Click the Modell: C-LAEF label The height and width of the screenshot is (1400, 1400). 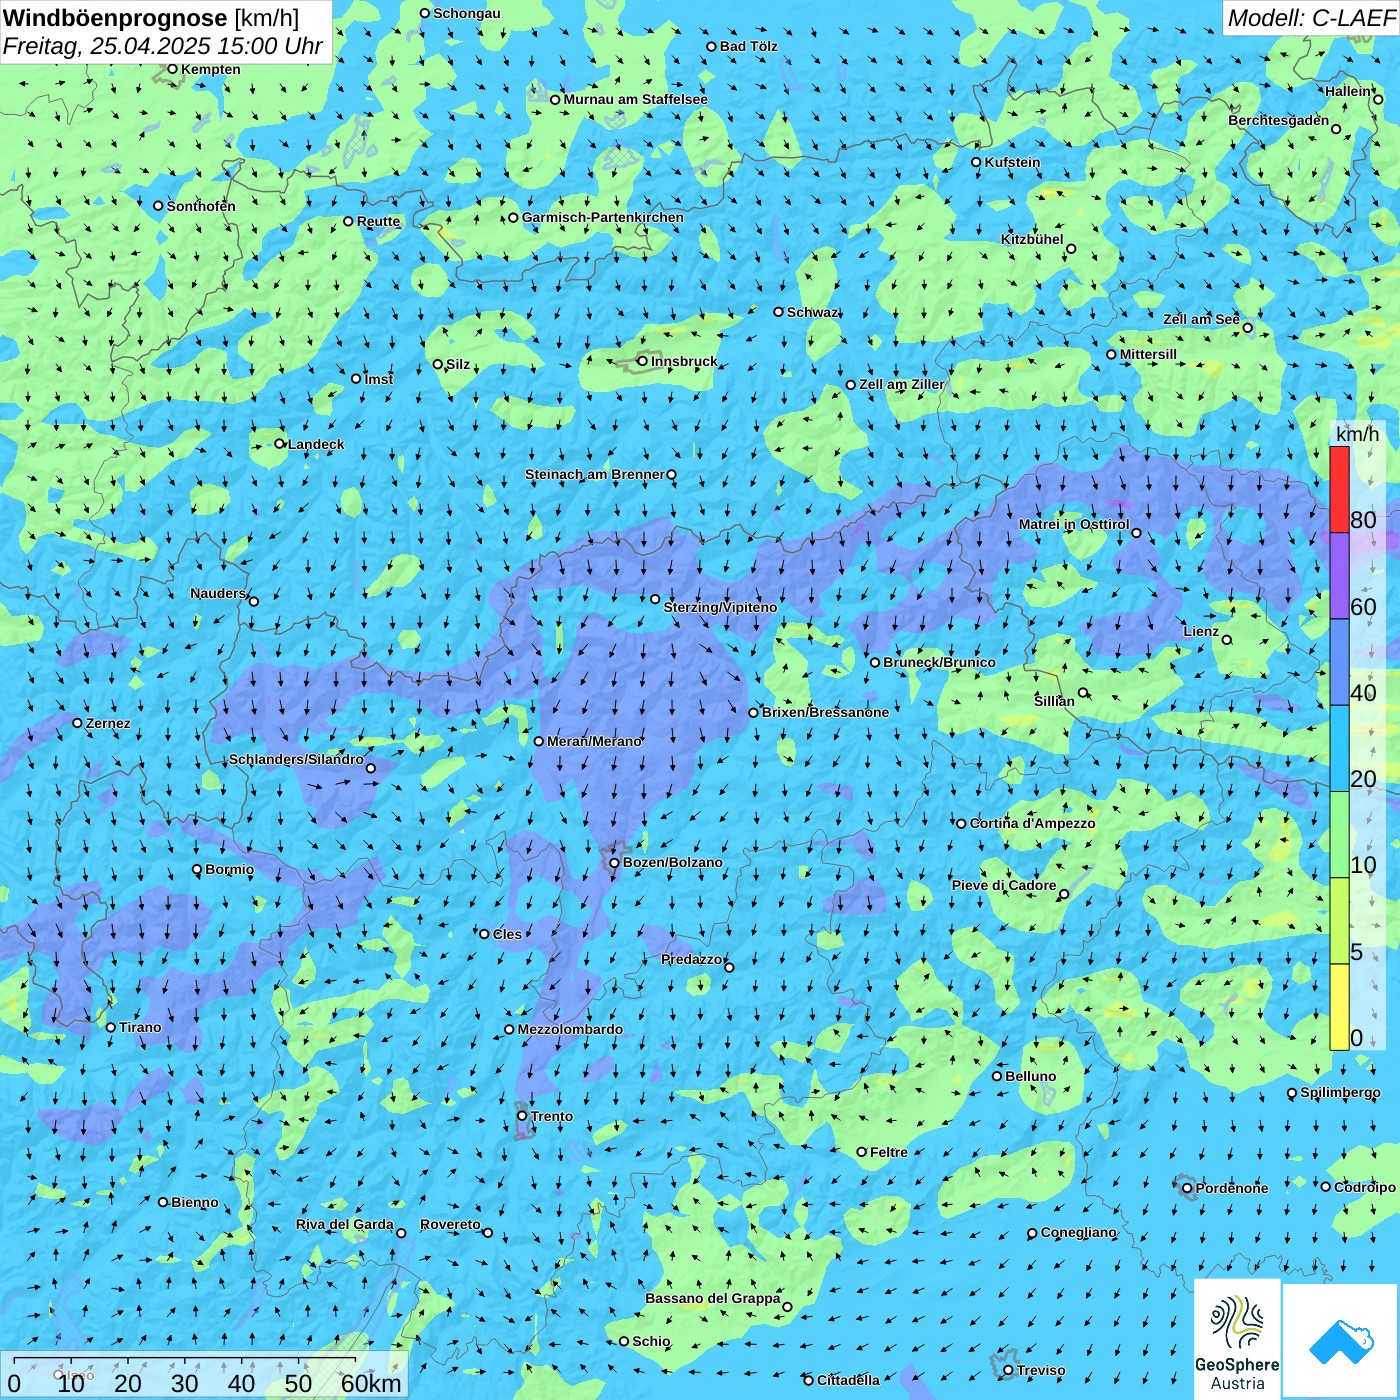1311,18
